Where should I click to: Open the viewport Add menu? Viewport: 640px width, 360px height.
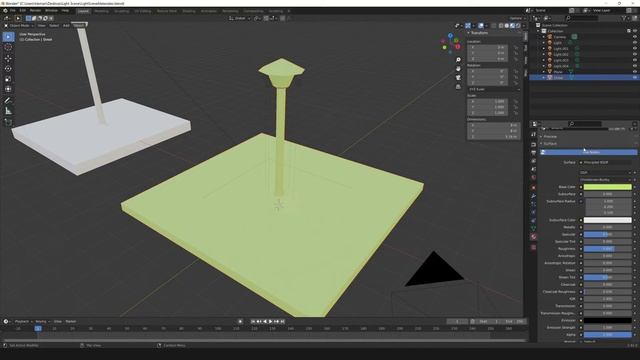click(x=66, y=25)
